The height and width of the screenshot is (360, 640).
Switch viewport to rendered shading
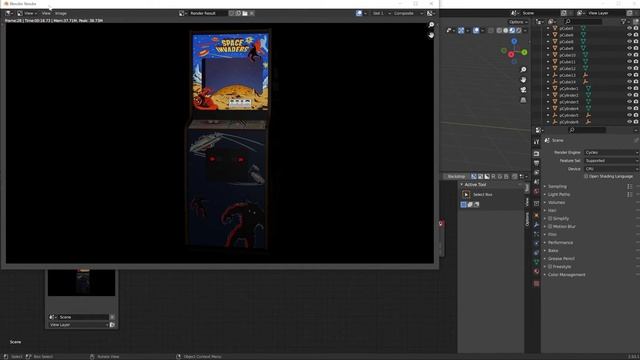519,31
